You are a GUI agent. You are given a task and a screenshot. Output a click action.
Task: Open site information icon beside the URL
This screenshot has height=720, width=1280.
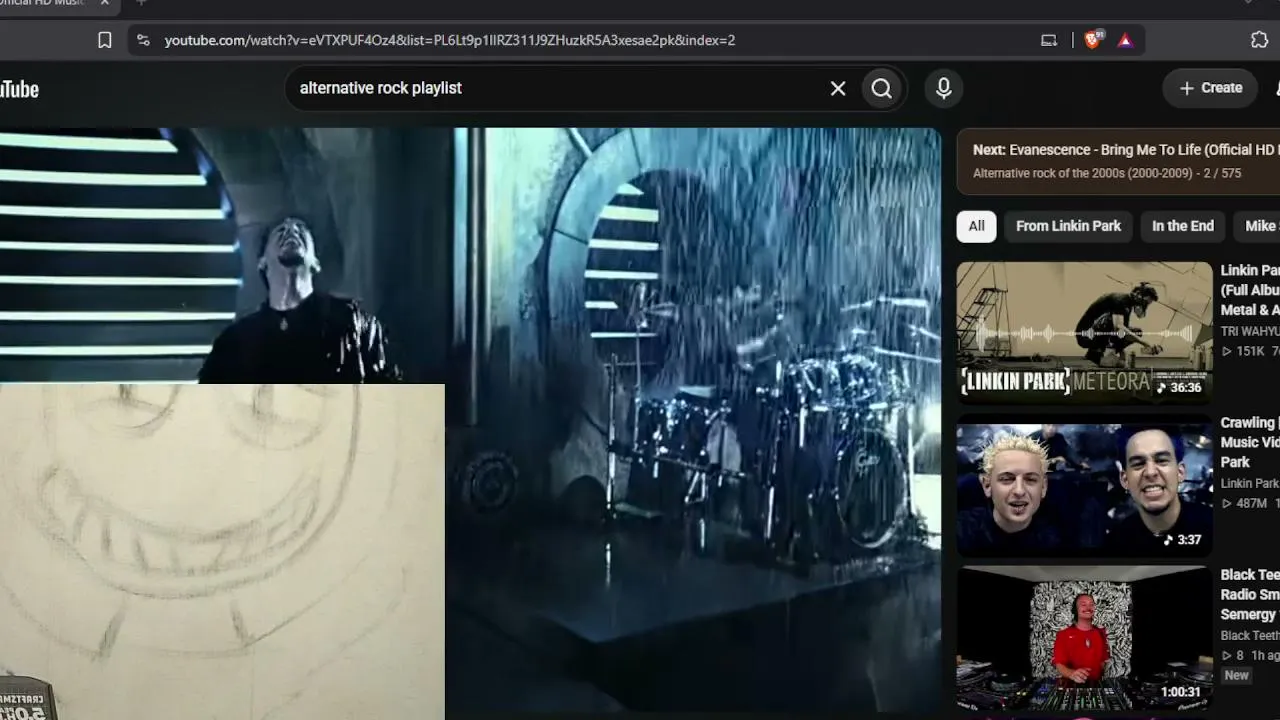coord(143,40)
